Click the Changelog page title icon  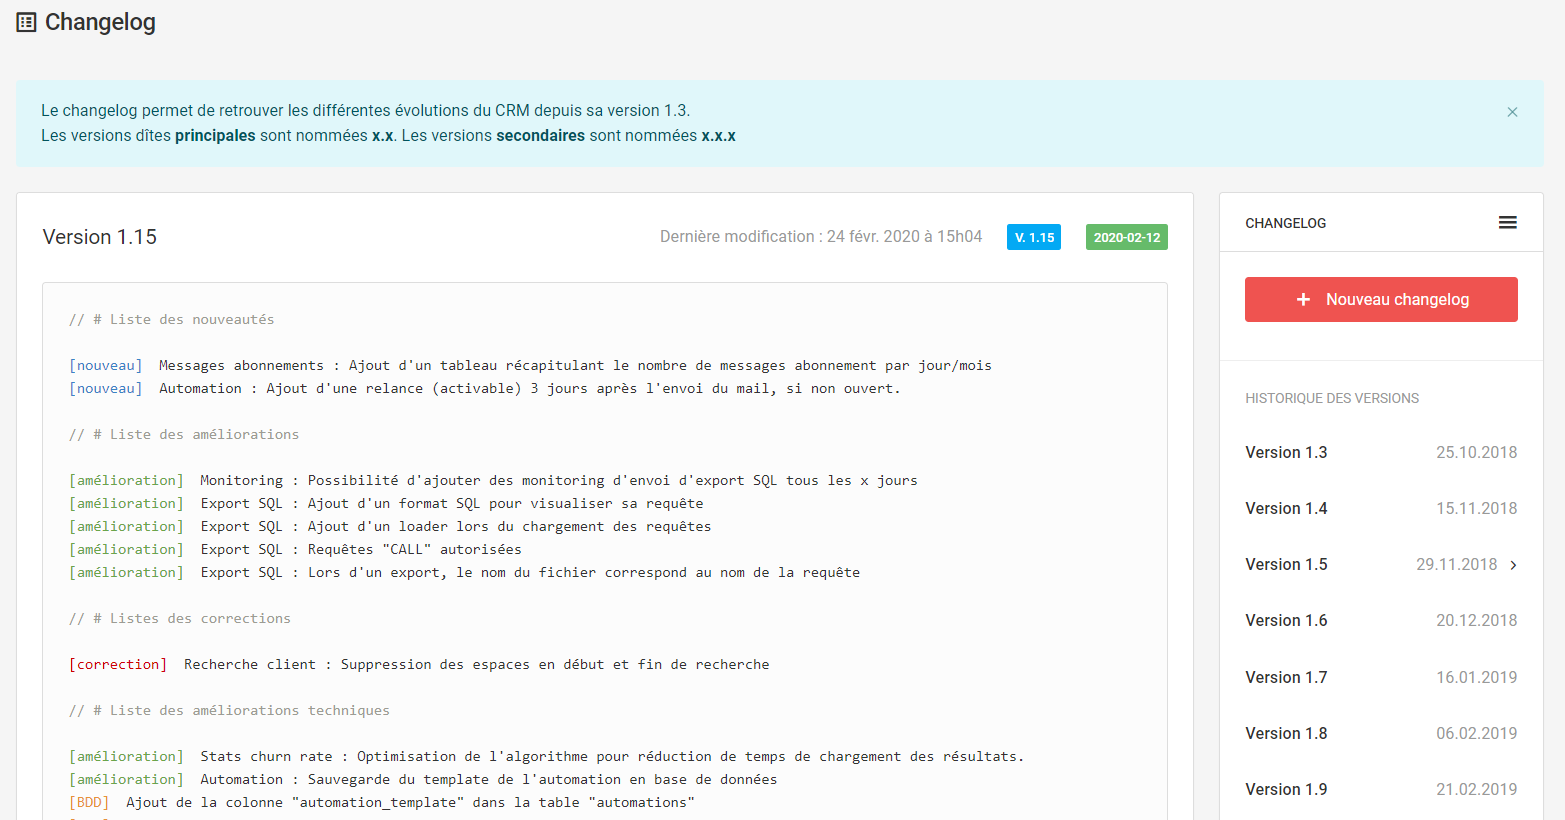point(27,22)
